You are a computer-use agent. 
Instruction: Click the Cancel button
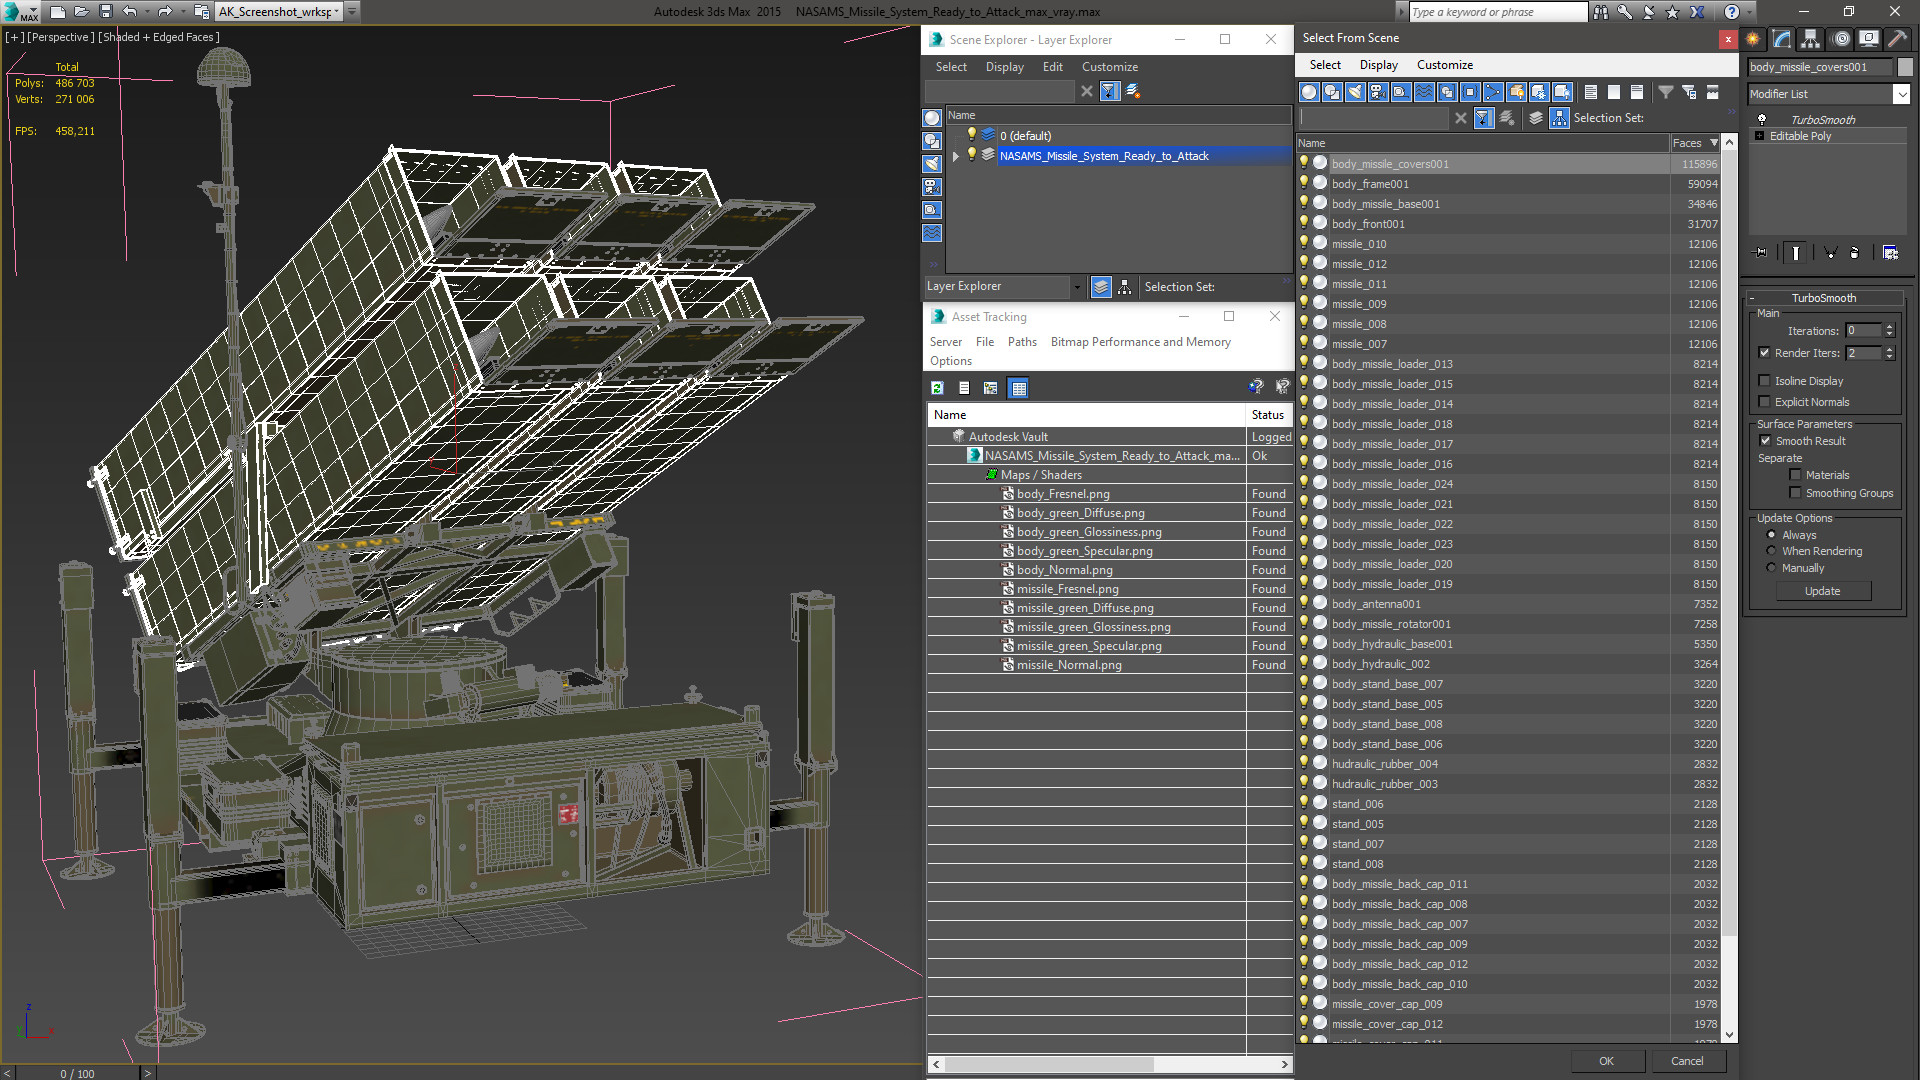(1687, 1061)
